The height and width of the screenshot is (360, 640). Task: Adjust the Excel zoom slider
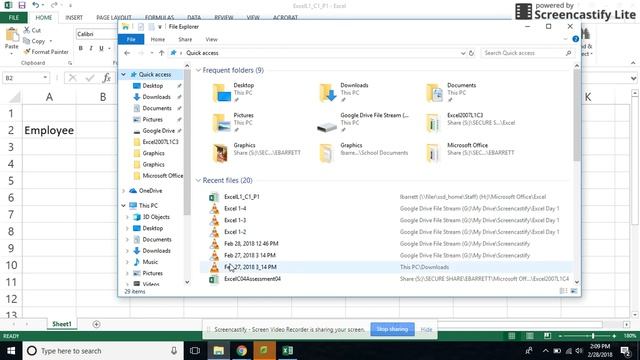593,336
